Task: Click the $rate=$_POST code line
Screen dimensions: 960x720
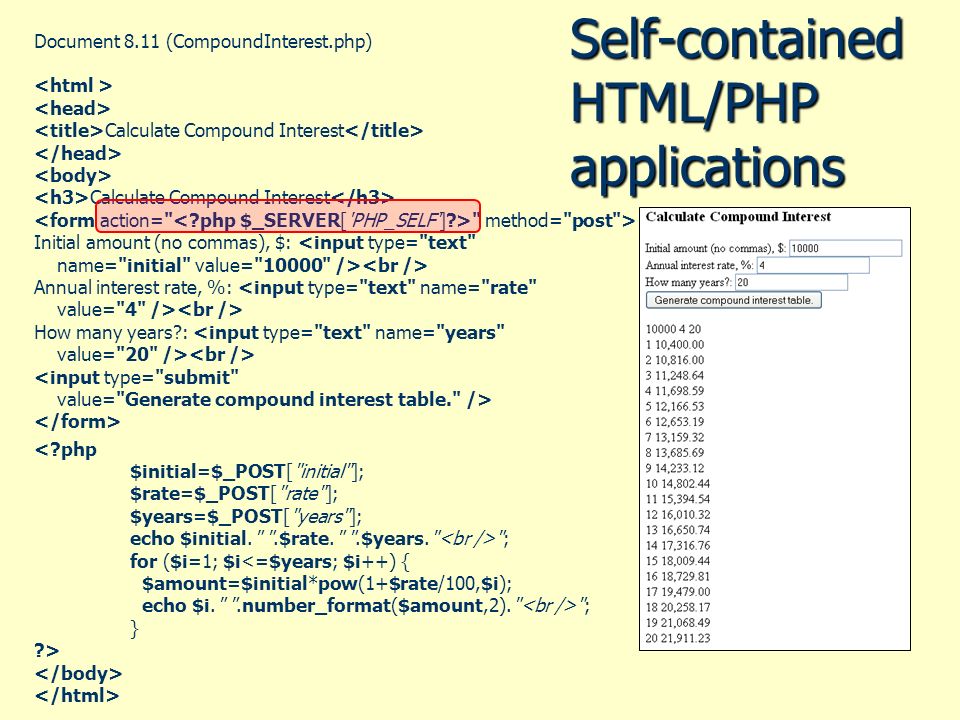Action: click(x=233, y=493)
